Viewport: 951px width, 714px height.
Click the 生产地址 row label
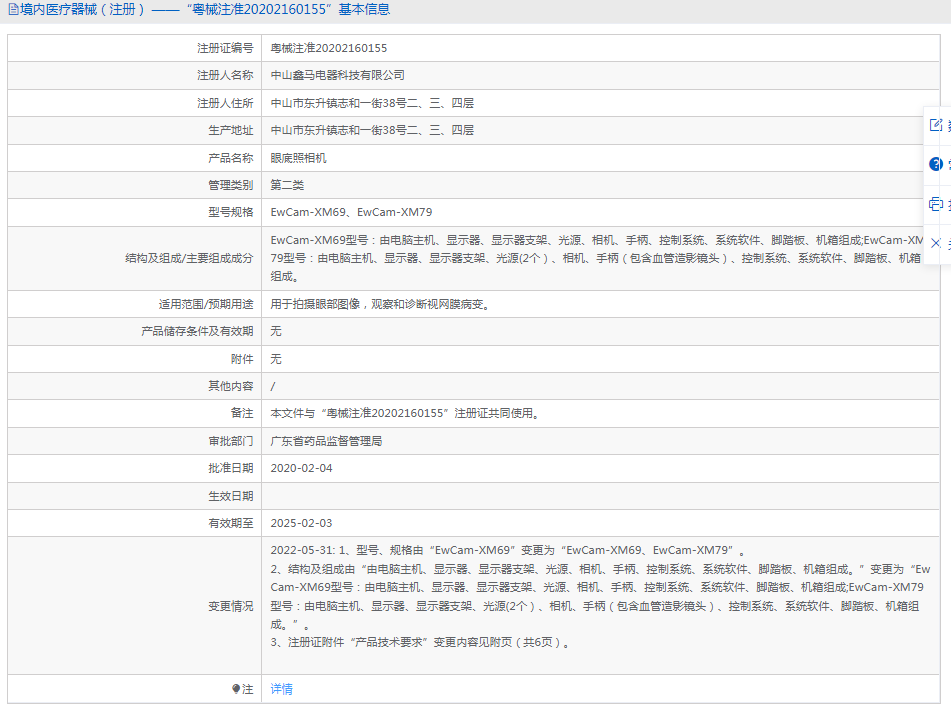tap(230, 130)
